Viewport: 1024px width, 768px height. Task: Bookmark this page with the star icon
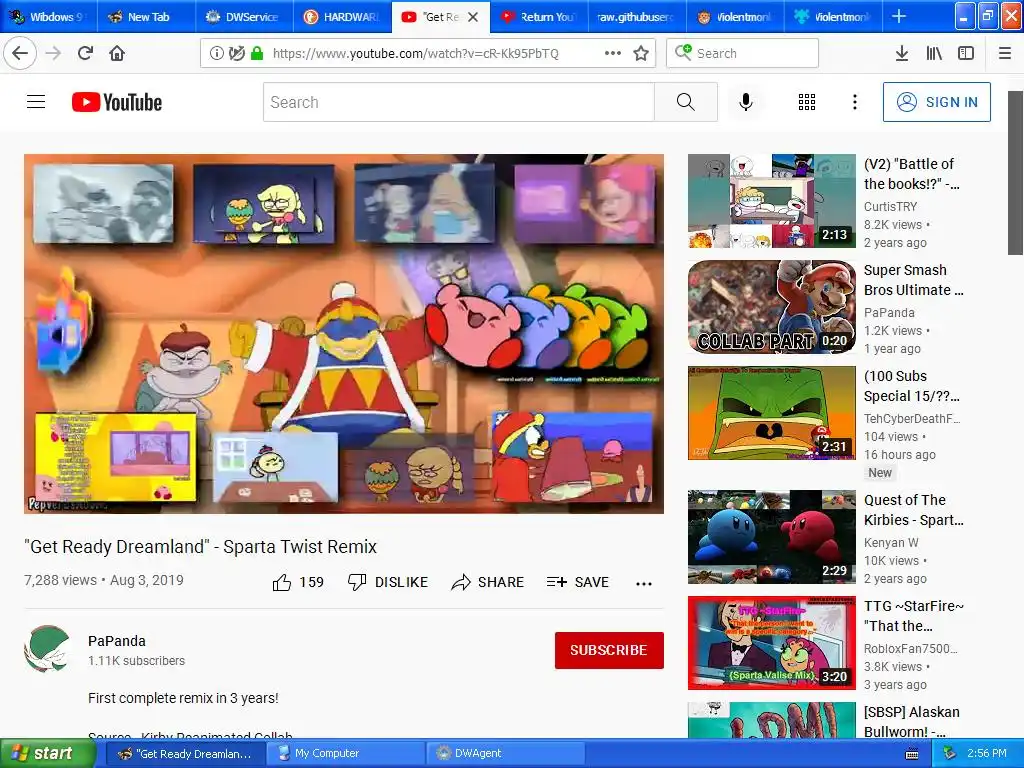coord(641,53)
